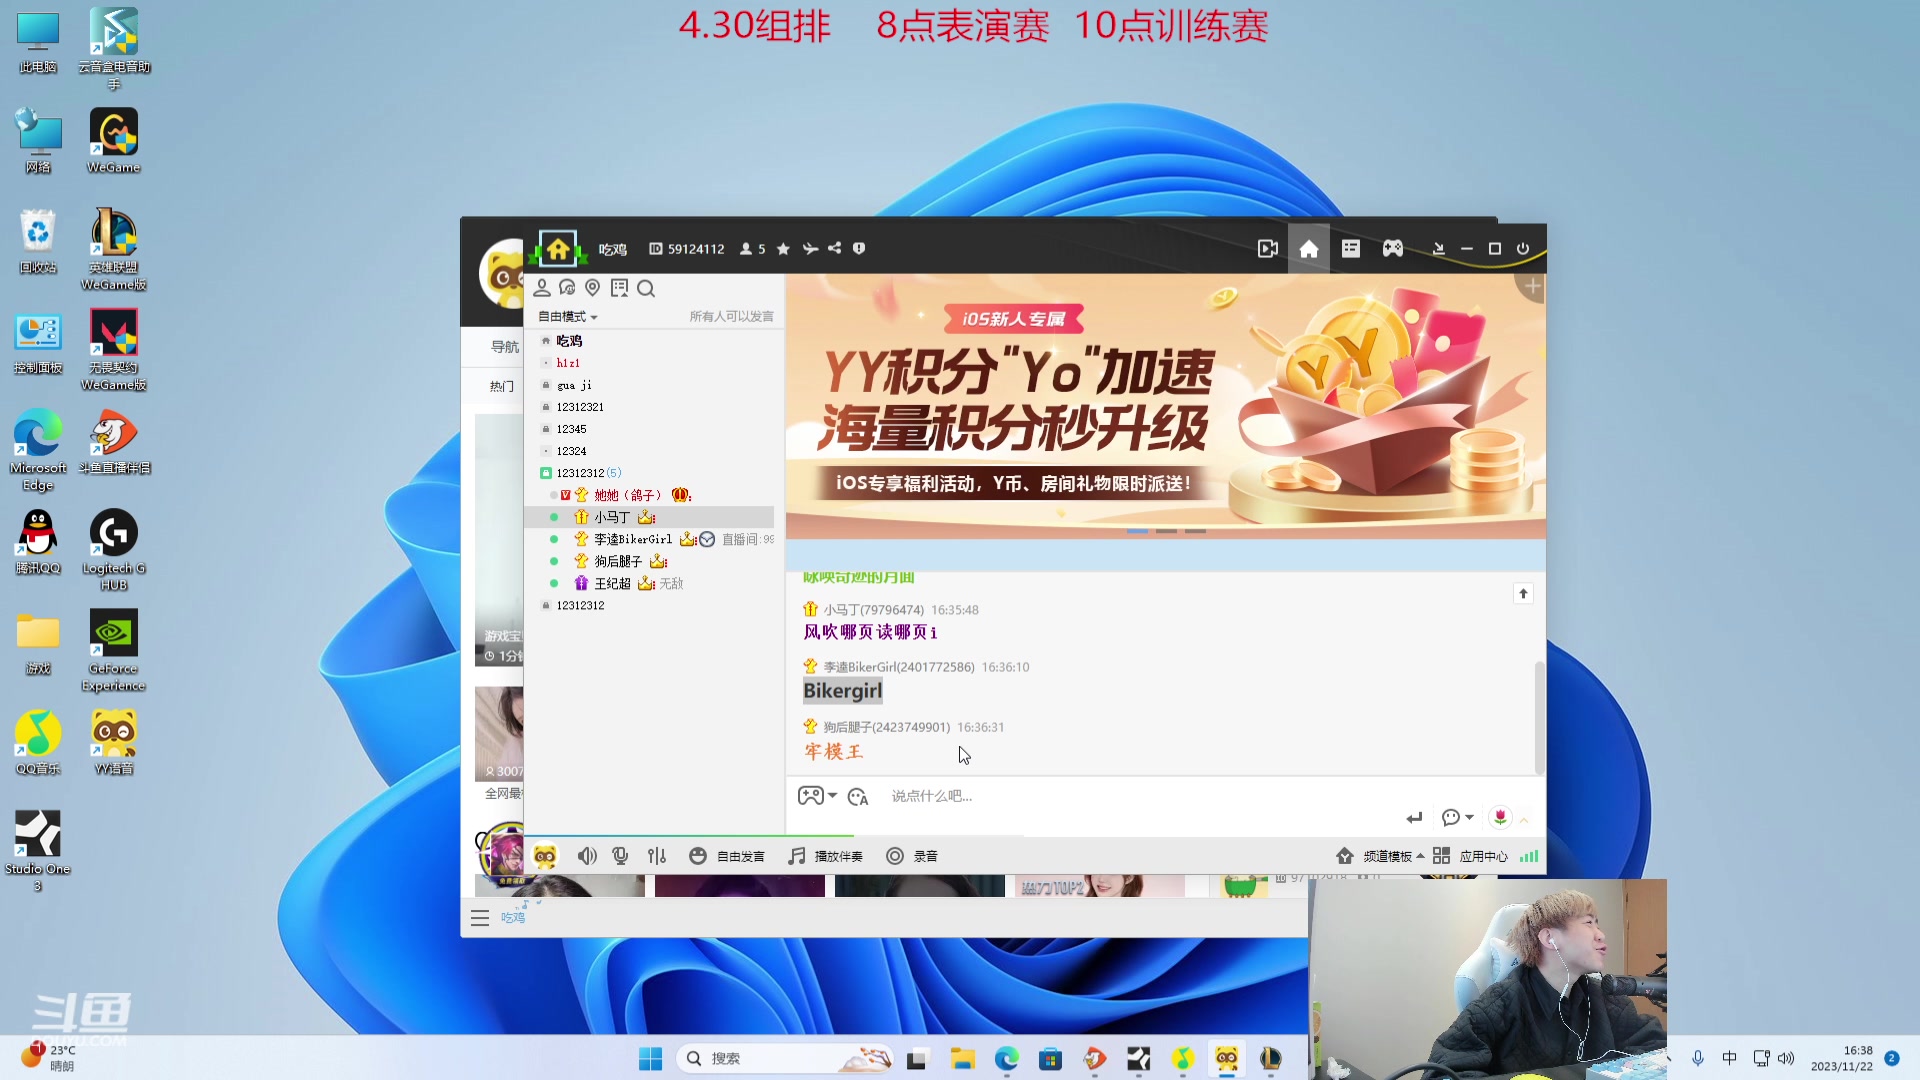This screenshot has height=1080, width=1920.
Task: Send a flower gift icon
Action: click(x=1500, y=818)
